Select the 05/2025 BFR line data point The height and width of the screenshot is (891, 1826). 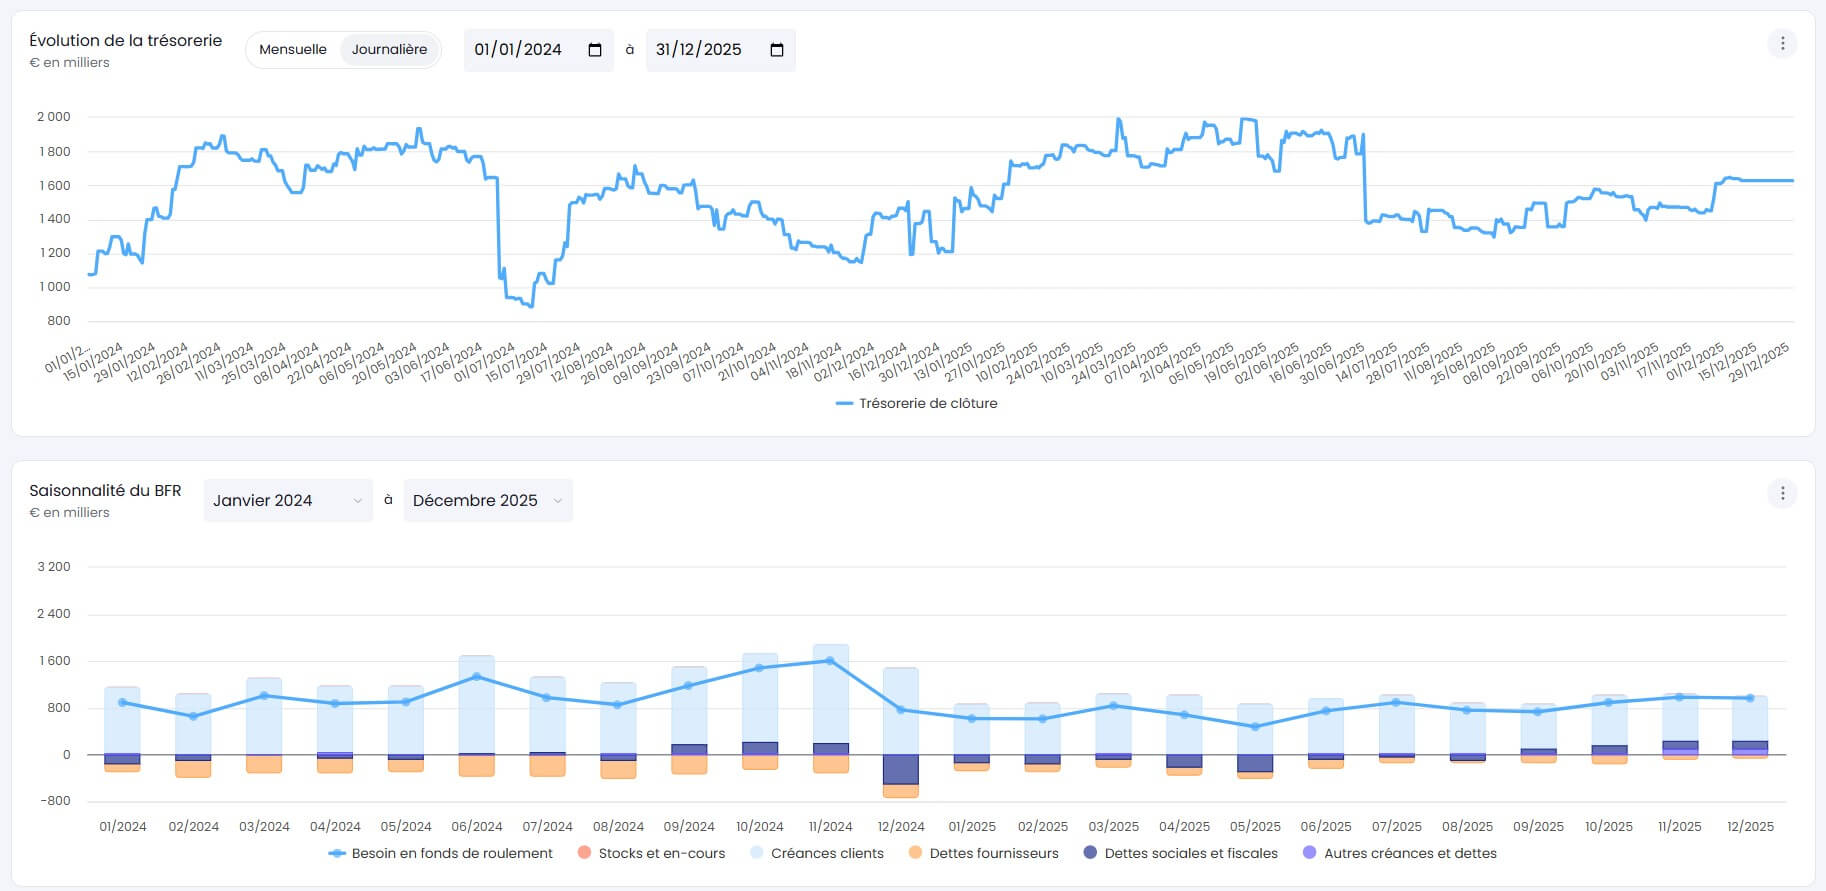(x=1255, y=727)
